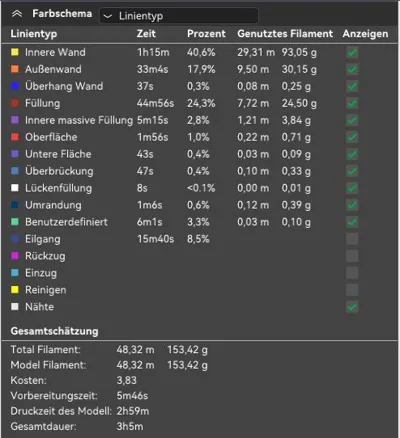Click the yellow Reinigen color swatch
This screenshot has width=400, height=438.
point(15,290)
